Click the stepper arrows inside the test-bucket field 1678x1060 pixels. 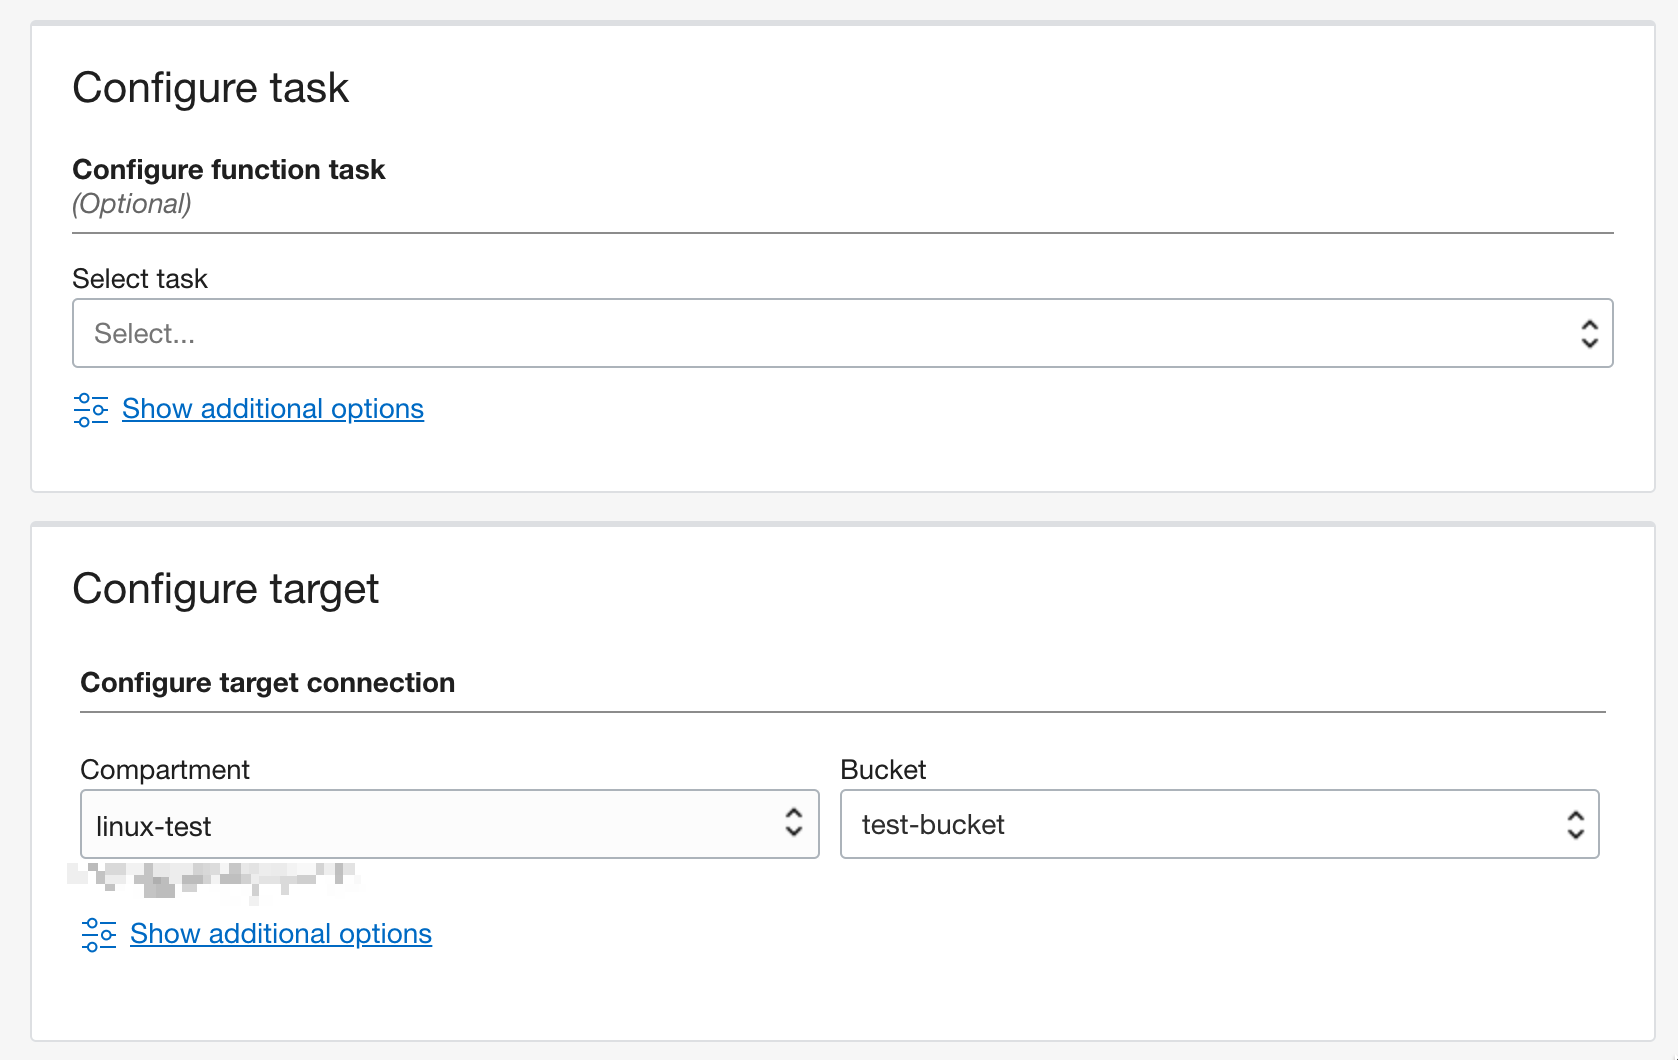(1575, 824)
